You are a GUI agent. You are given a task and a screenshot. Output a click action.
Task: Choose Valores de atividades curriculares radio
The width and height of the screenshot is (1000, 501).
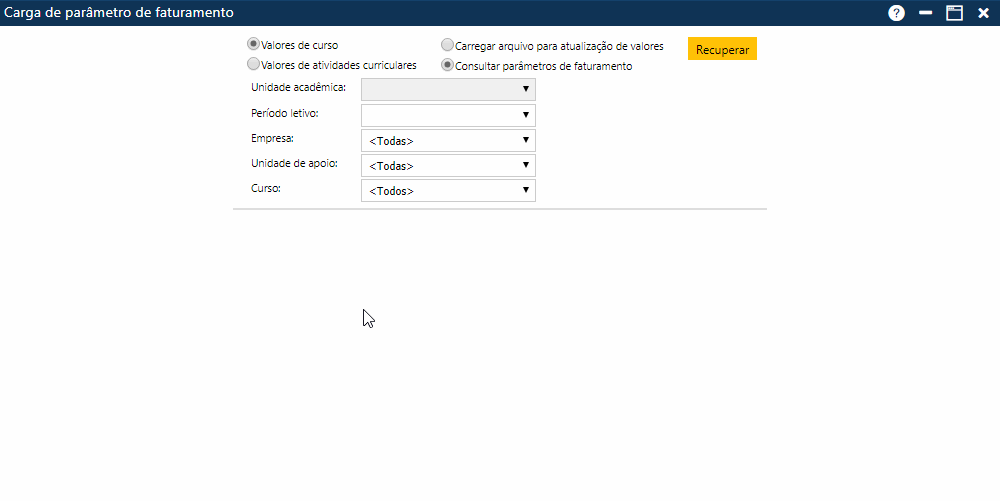pyautogui.click(x=254, y=64)
